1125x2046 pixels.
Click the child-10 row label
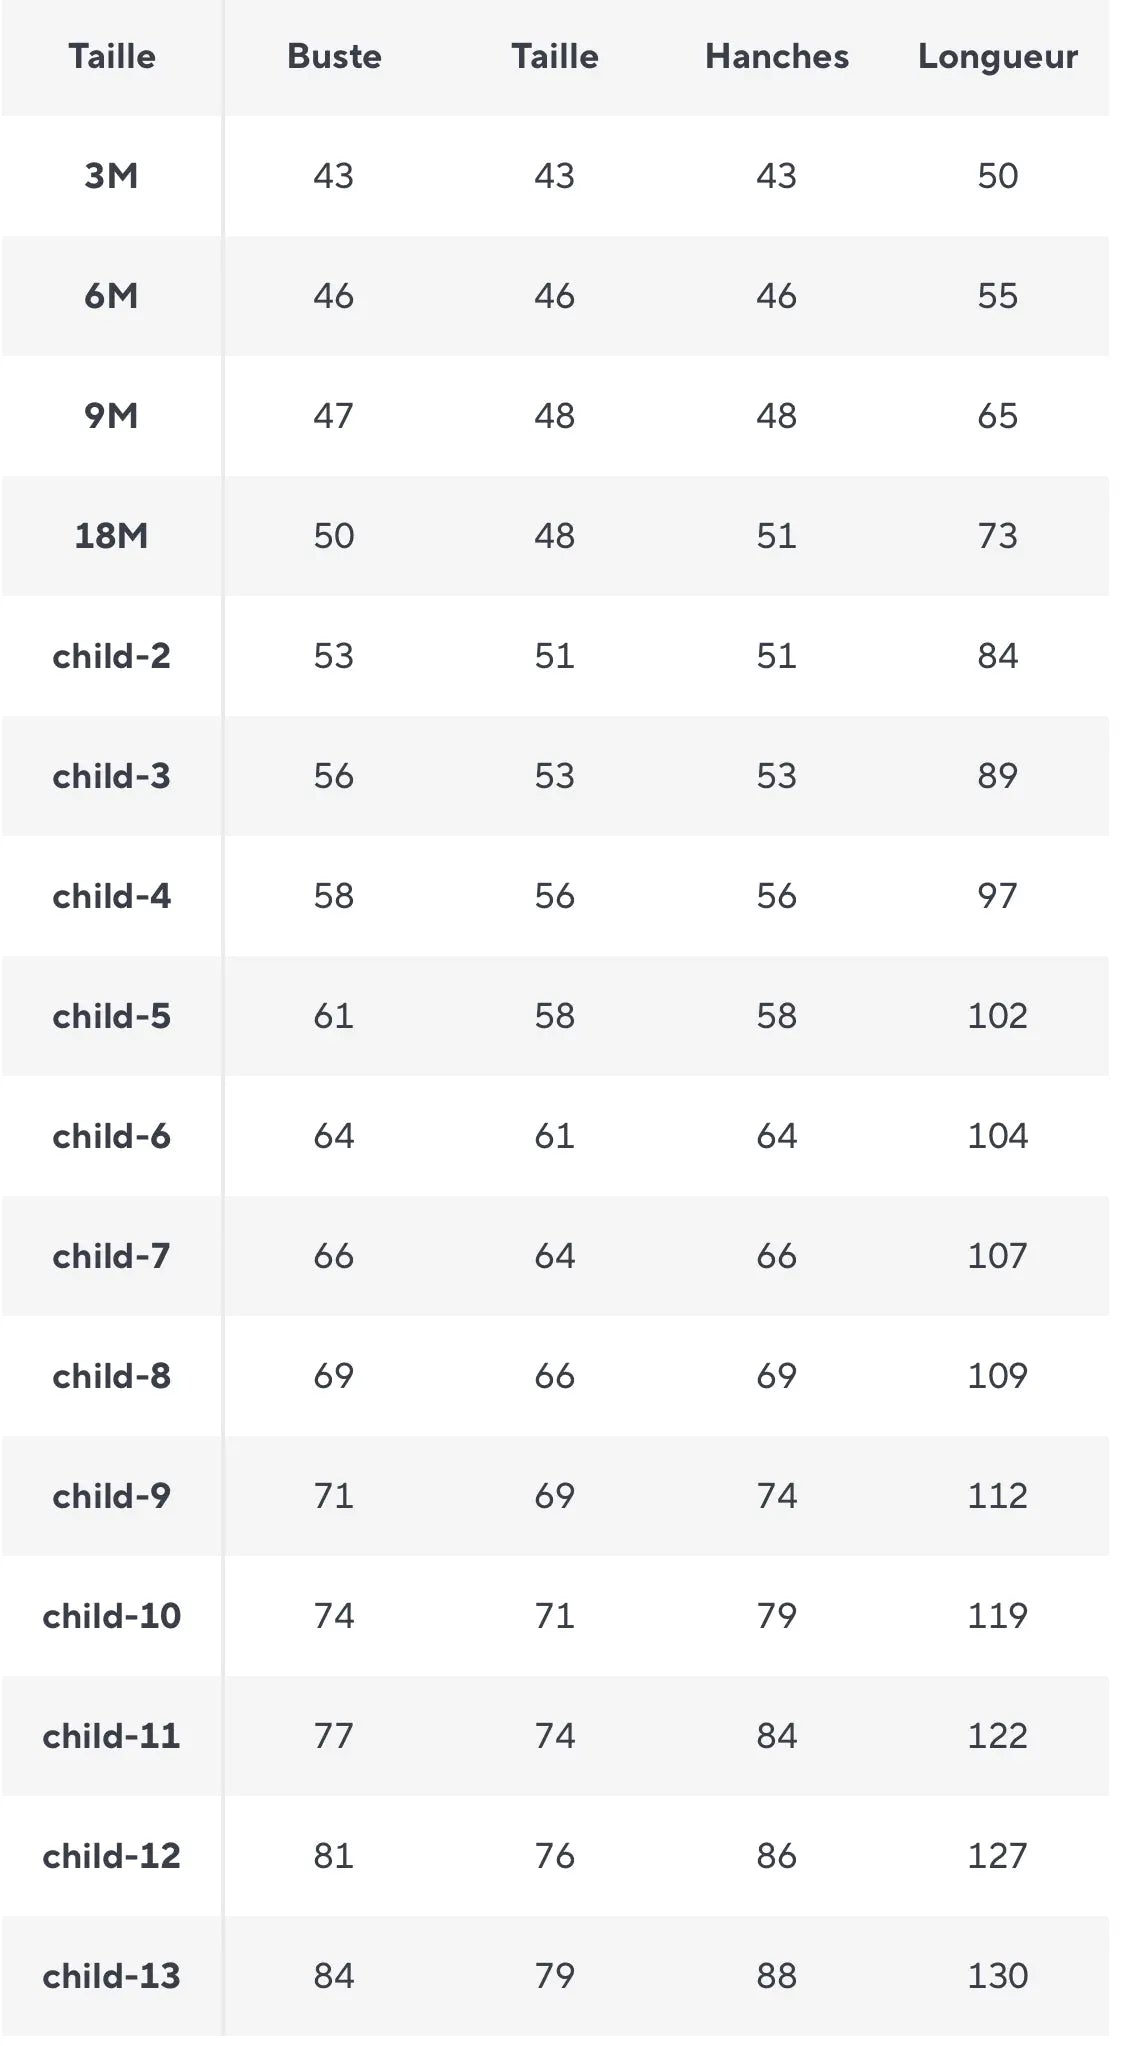[x=111, y=1616]
